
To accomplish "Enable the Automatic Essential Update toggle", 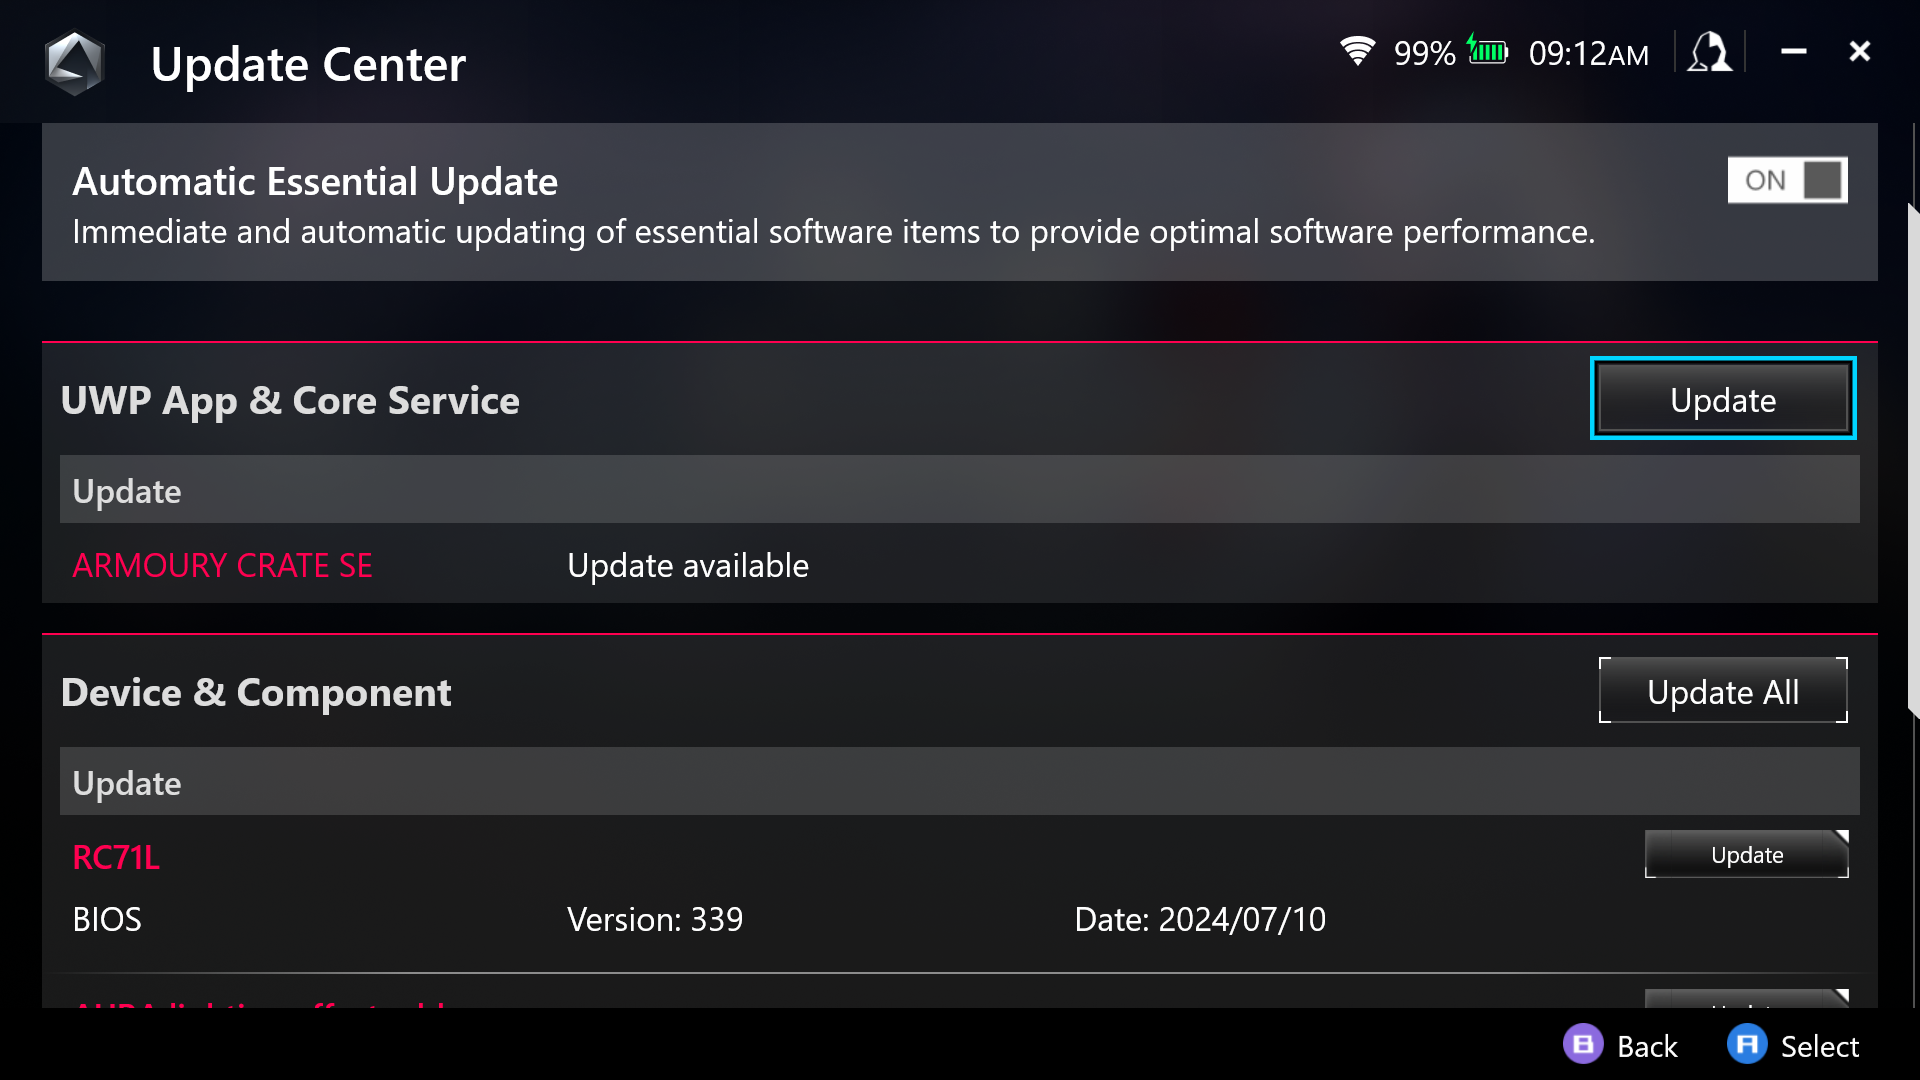I will [1788, 179].
